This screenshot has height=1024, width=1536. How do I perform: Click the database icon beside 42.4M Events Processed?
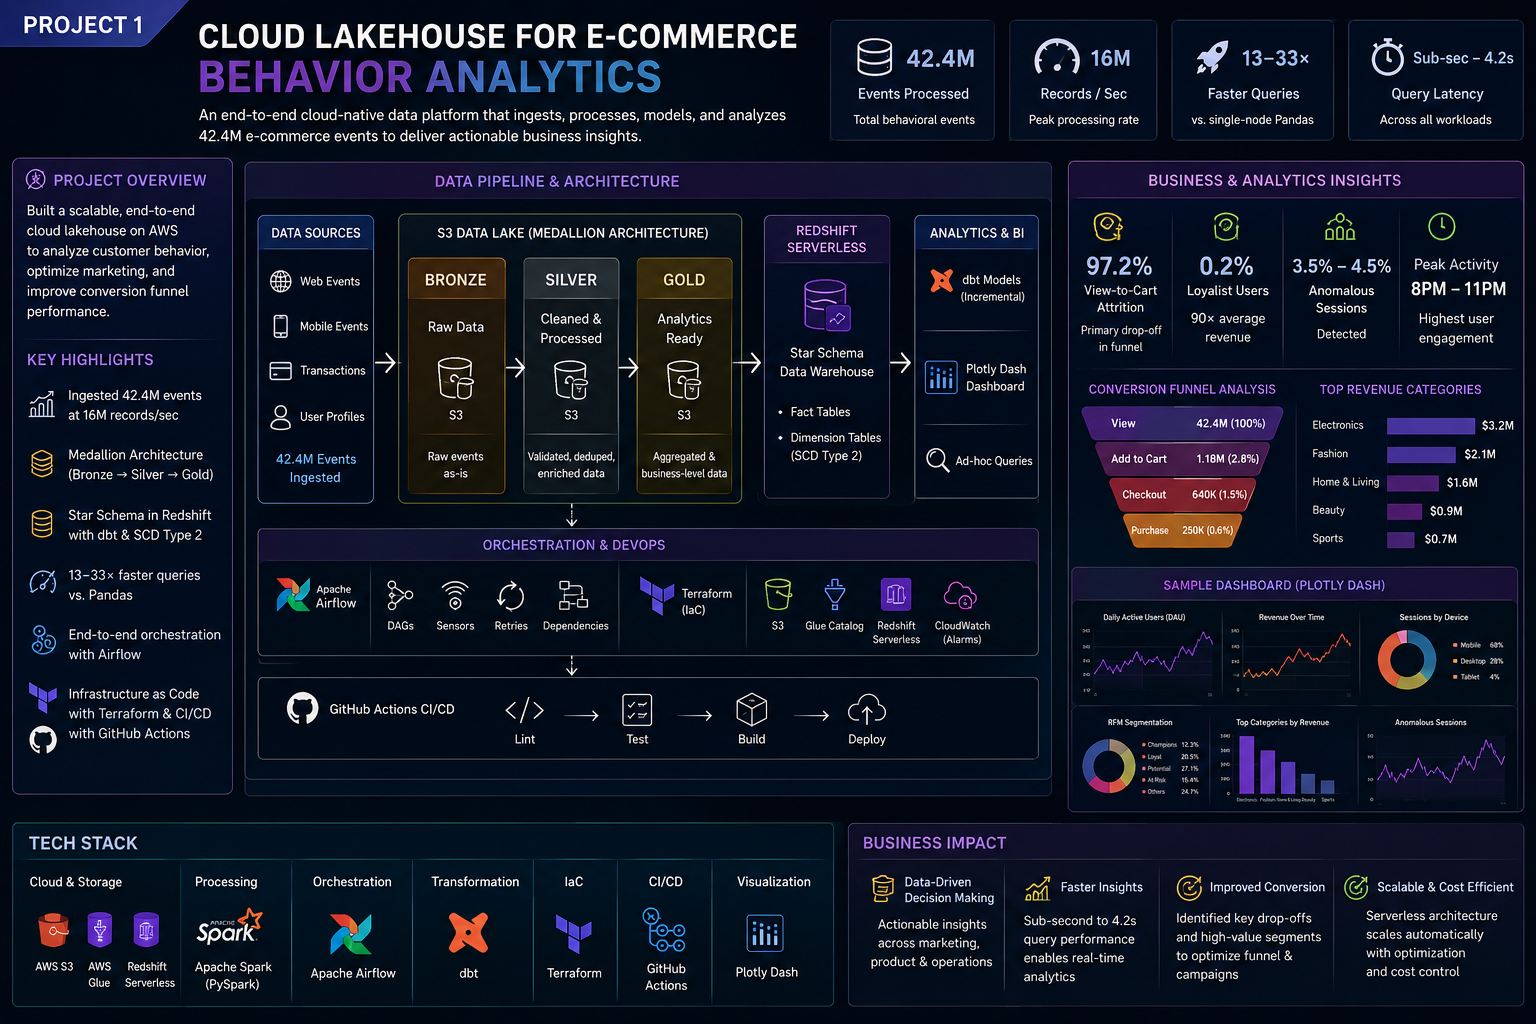coord(874,57)
